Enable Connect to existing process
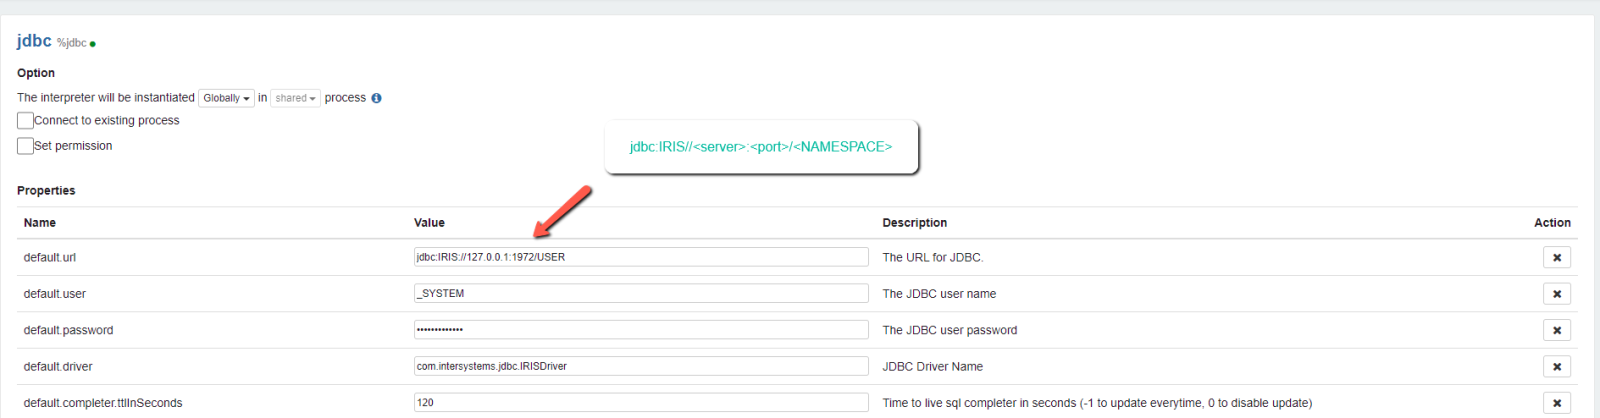 (26, 121)
